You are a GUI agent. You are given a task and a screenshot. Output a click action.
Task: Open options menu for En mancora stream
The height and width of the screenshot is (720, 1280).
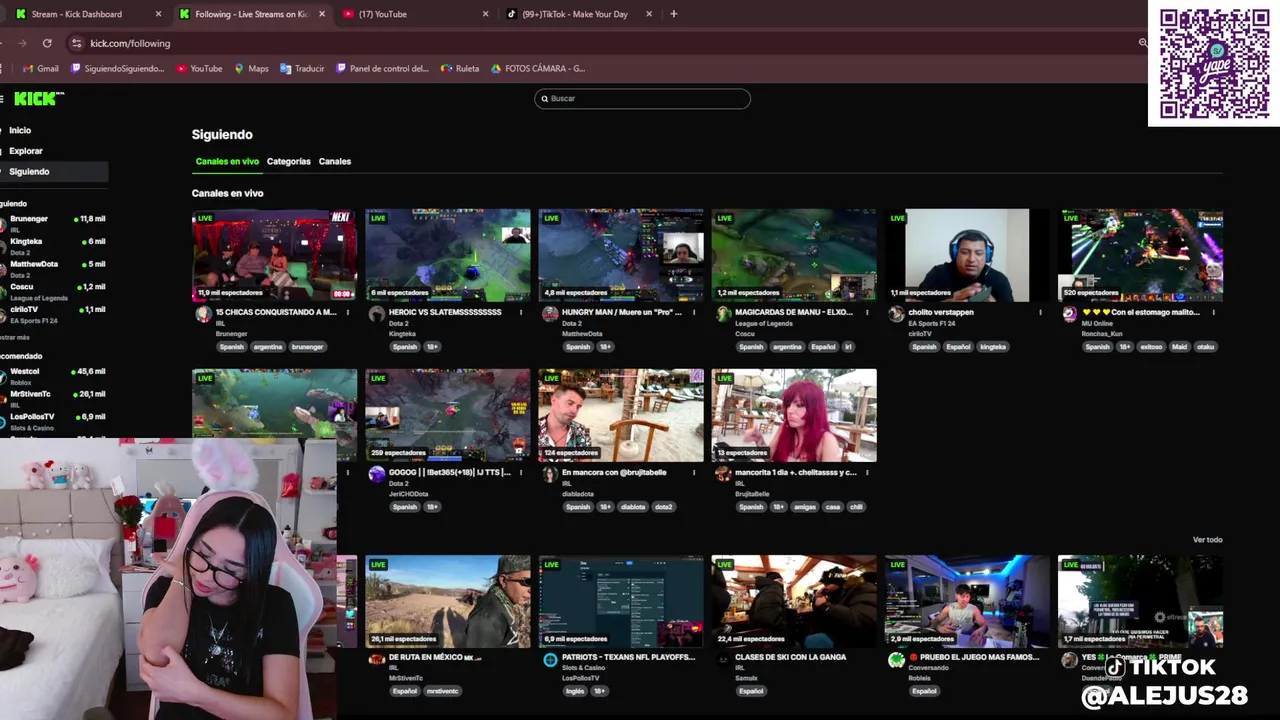(x=694, y=472)
